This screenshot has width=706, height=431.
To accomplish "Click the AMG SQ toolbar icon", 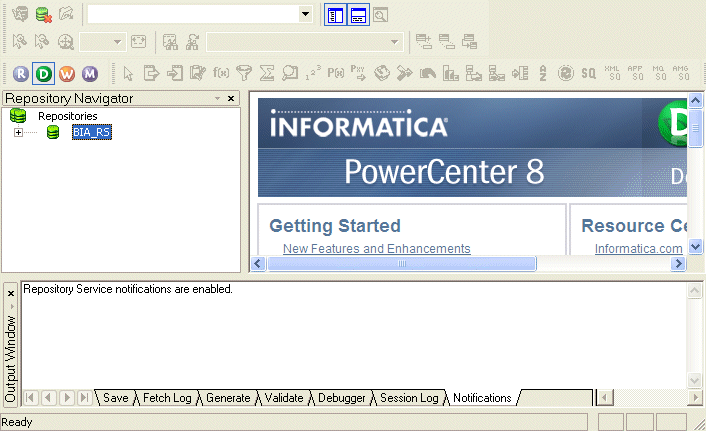I will coord(681,73).
